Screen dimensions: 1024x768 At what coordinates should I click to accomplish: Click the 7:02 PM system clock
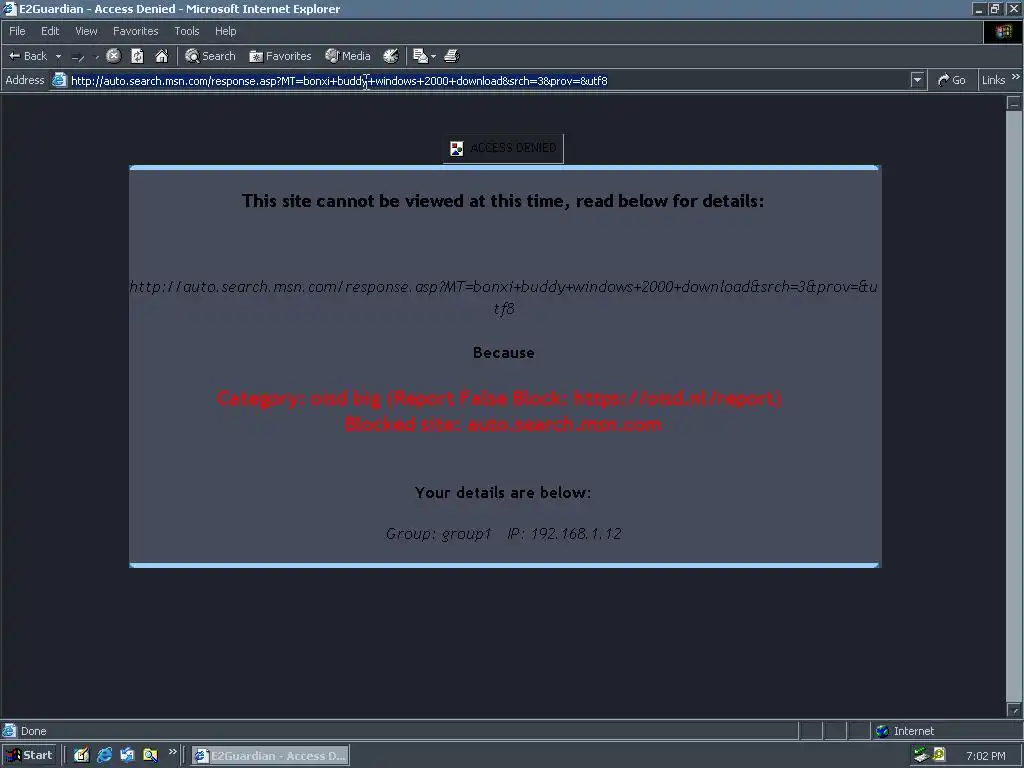(x=985, y=756)
